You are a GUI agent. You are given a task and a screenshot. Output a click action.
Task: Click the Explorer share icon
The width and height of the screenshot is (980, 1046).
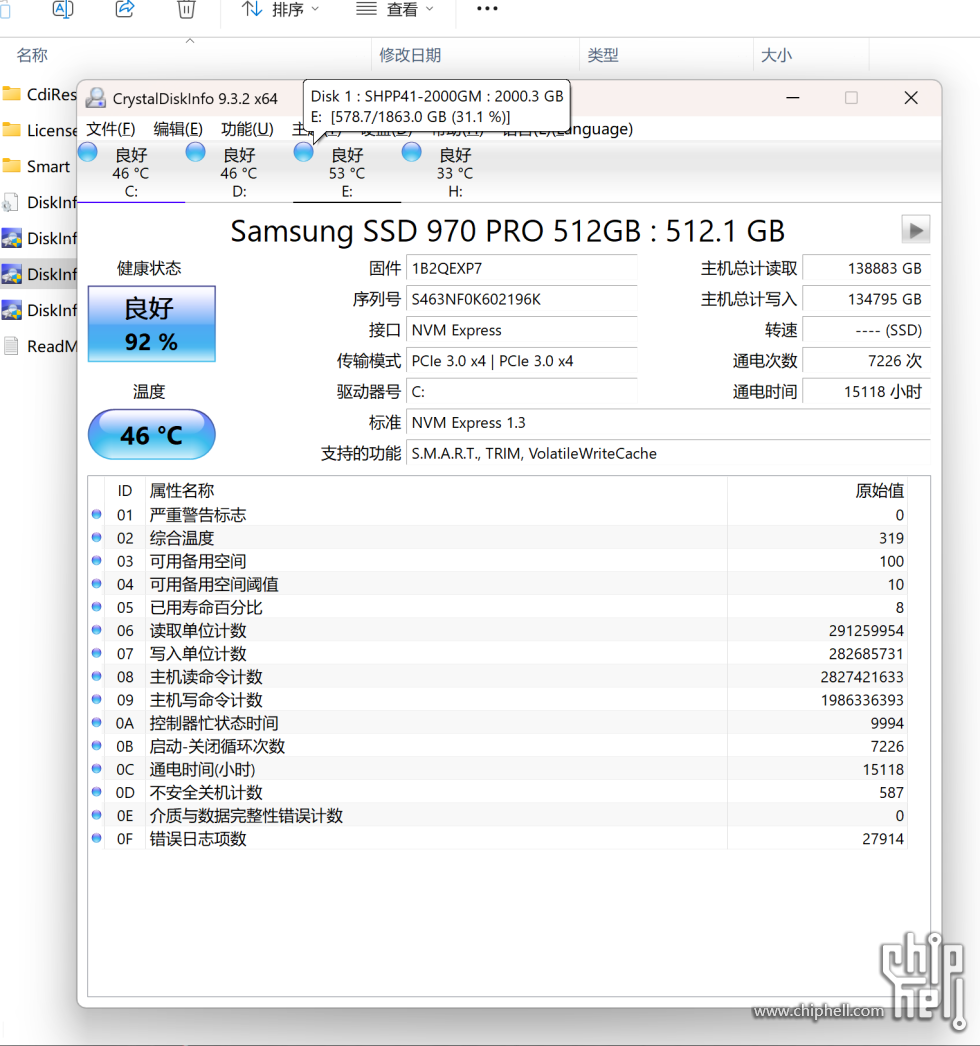point(125,9)
